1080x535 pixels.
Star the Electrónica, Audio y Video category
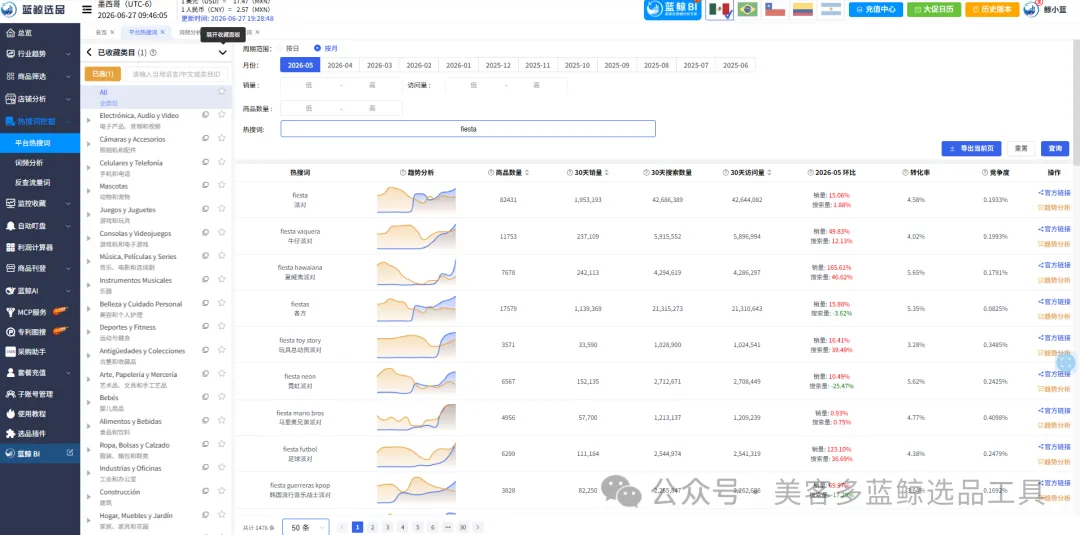point(222,115)
